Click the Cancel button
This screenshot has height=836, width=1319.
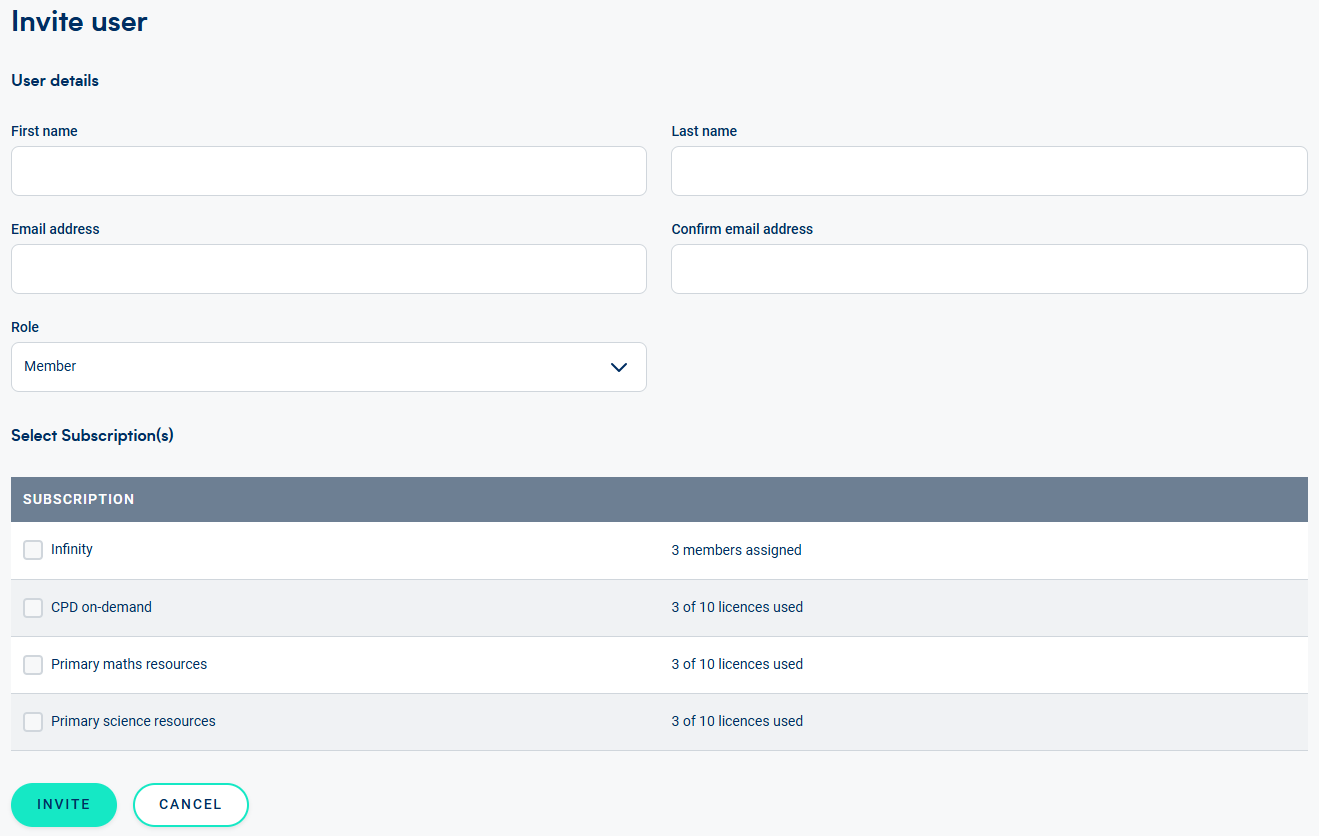tap(190, 804)
